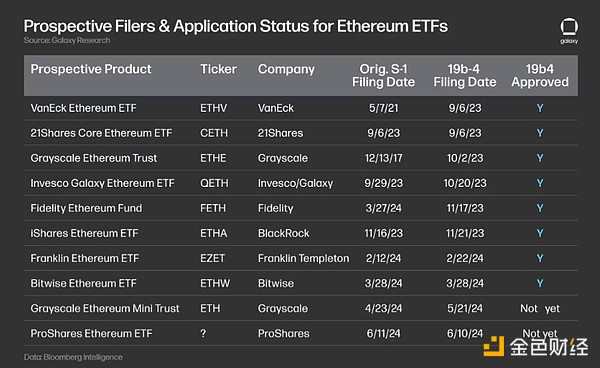Click the 19b4 Approved column header

point(540,75)
